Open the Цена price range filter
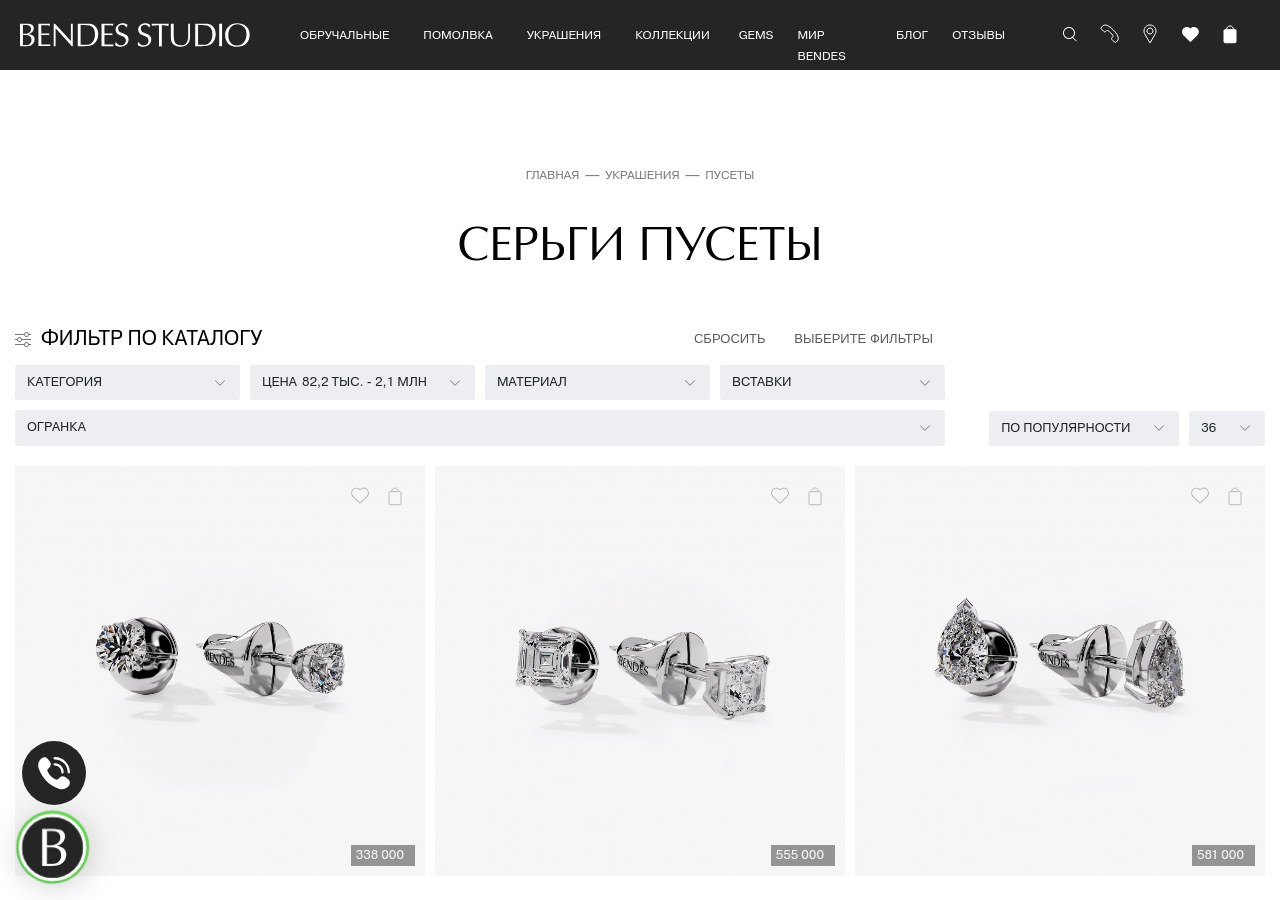1280x900 pixels. pos(362,382)
